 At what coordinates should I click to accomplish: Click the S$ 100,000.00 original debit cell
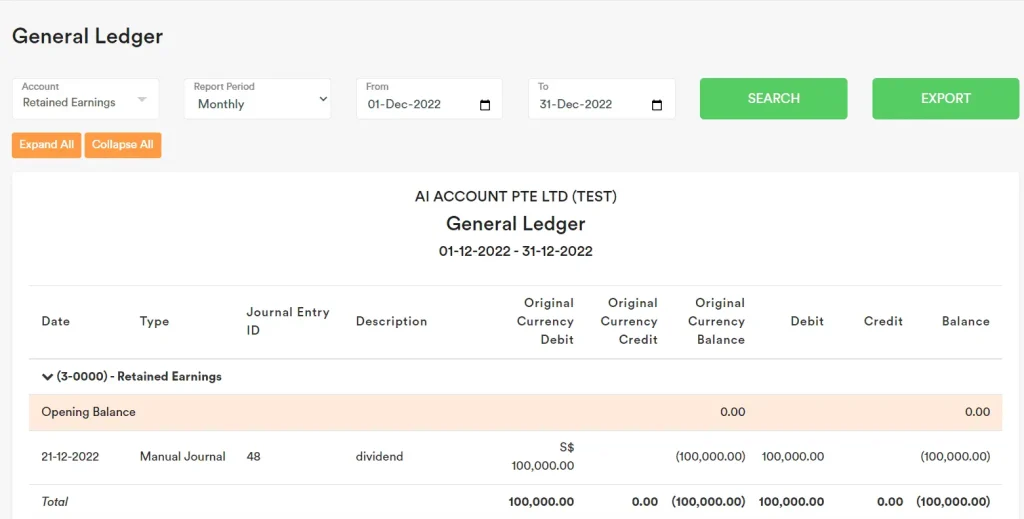543,456
